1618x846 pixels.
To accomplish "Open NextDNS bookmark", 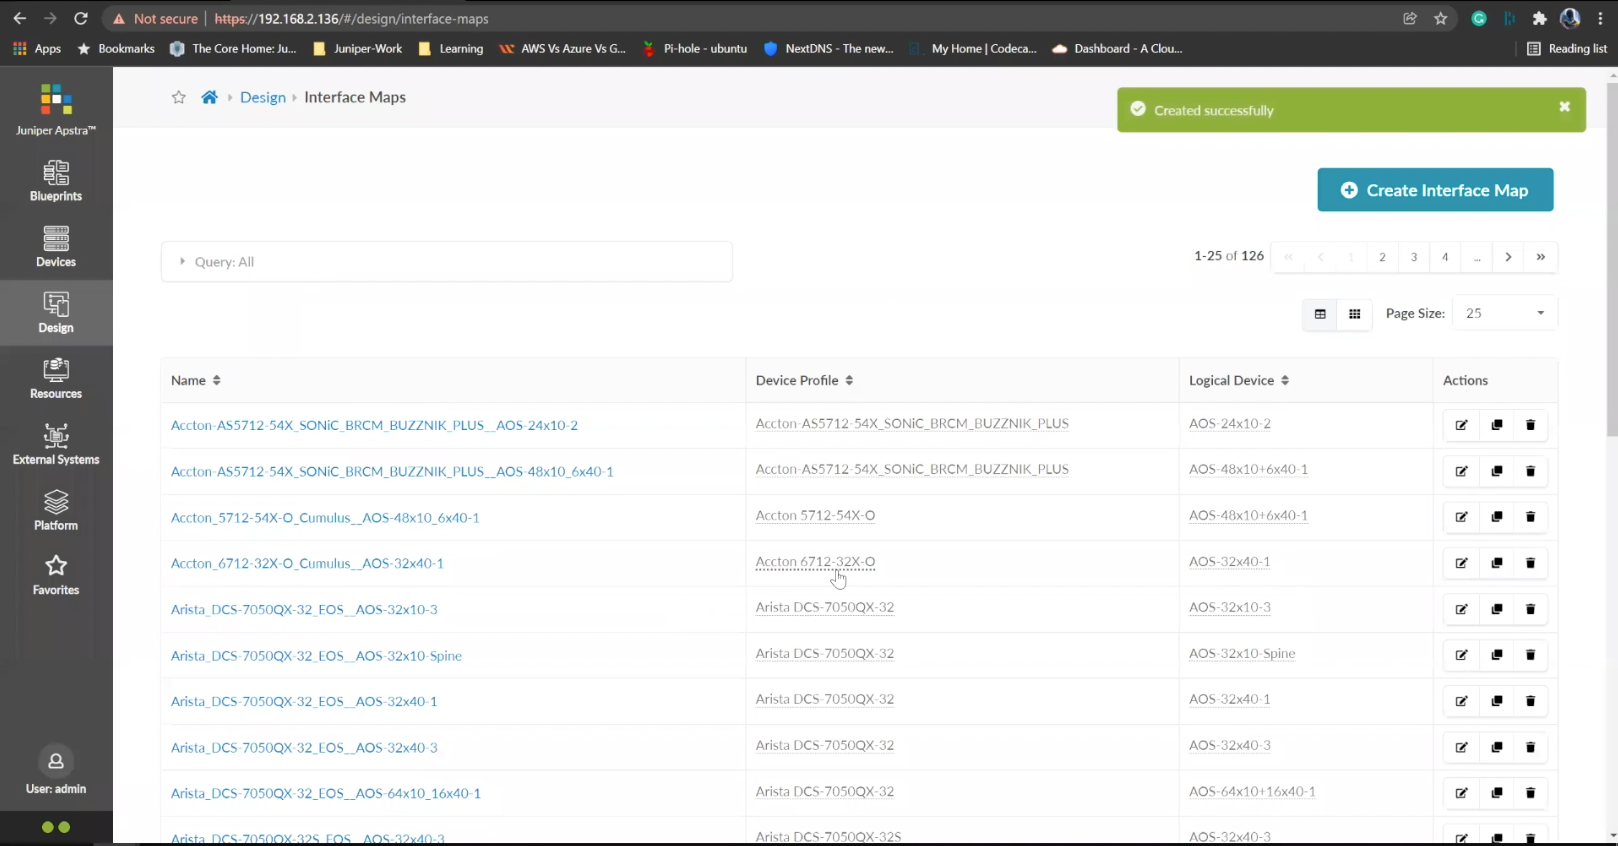I will click(x=829, y=48).
